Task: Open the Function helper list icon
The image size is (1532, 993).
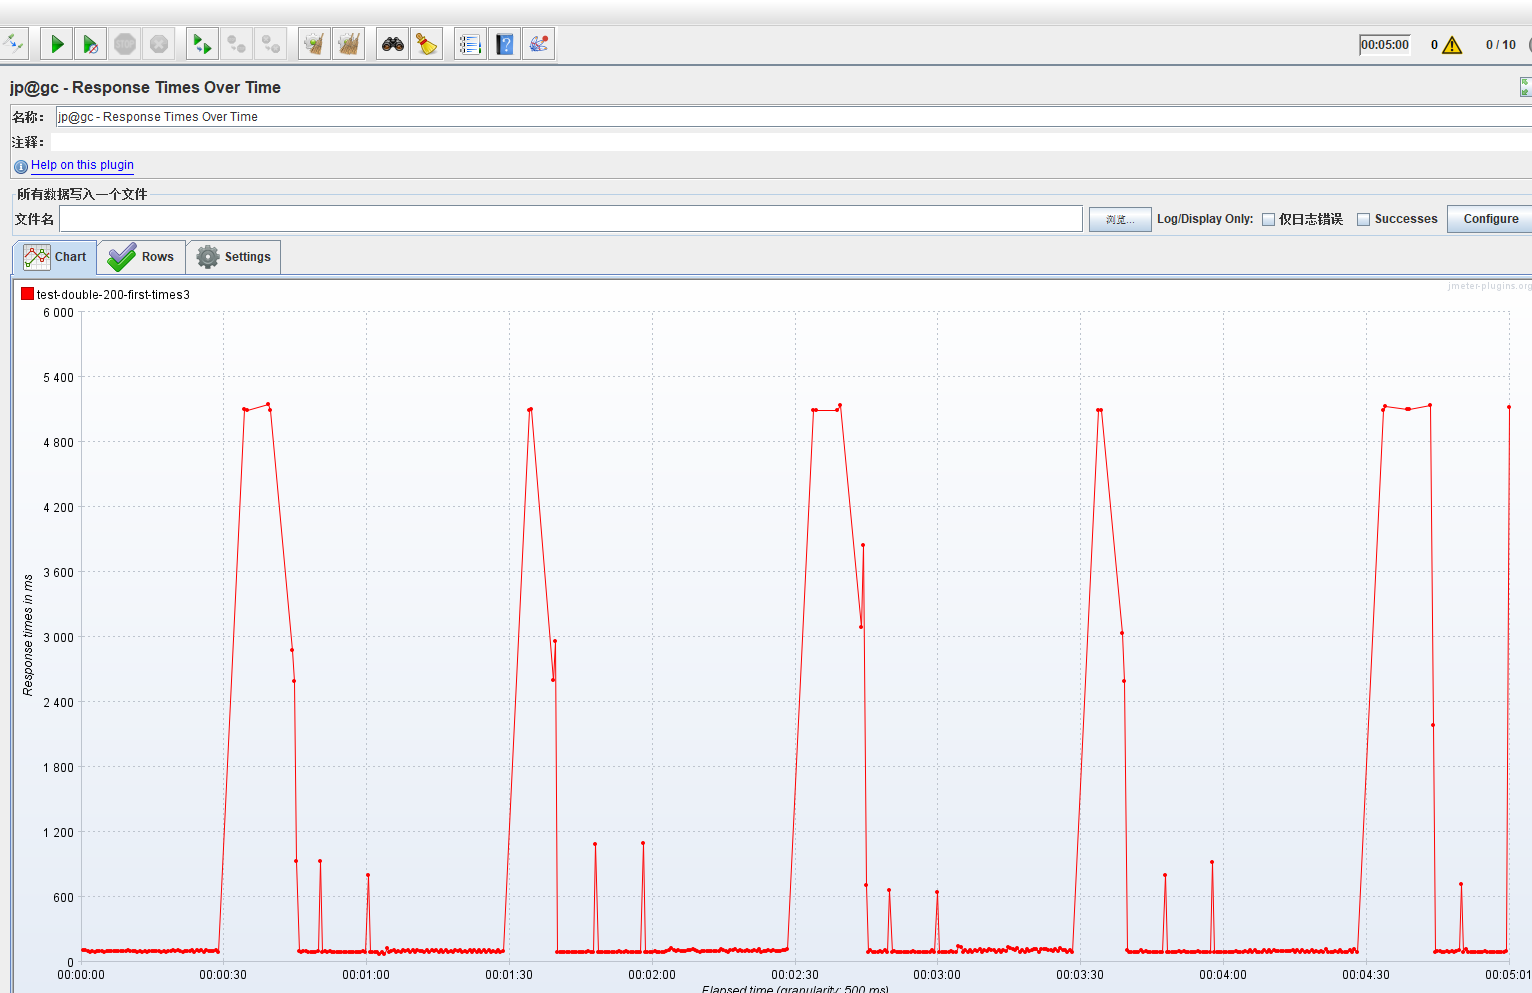Action: [x=470, y=44]
